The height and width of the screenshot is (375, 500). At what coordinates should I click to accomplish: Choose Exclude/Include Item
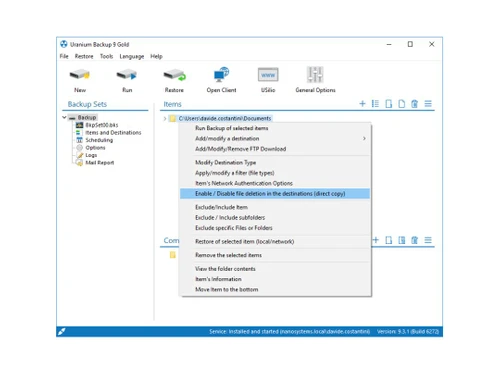(x=275, y=207)
